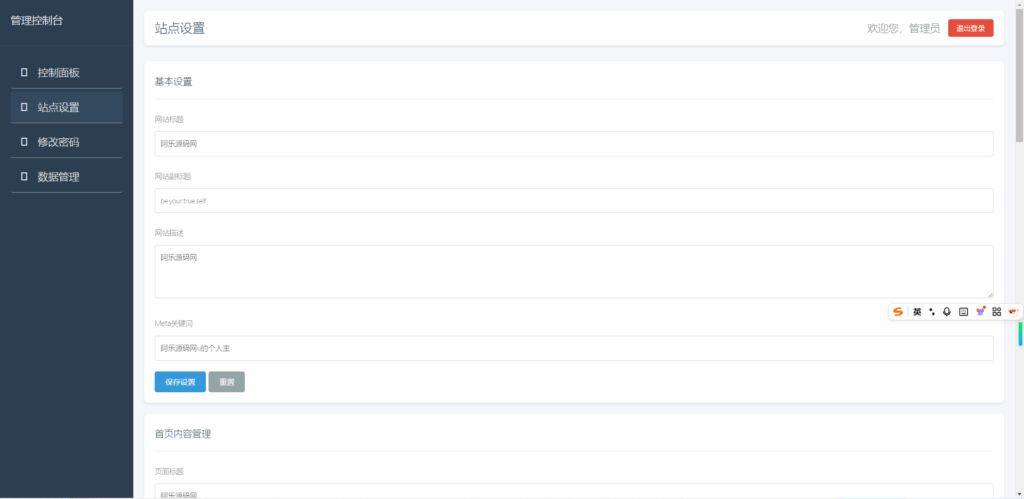Click the colorful AI assistant icon in IME toolbar
The width and height of the screenshot is (1024, 499).
(980, 312)
